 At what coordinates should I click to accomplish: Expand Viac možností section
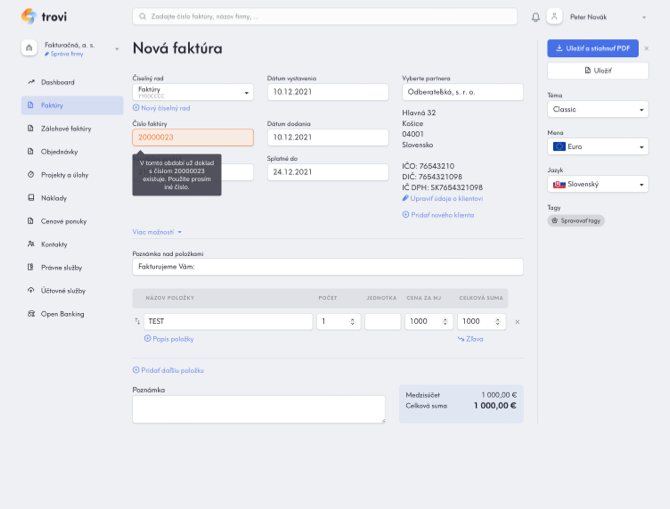[157, 231]
